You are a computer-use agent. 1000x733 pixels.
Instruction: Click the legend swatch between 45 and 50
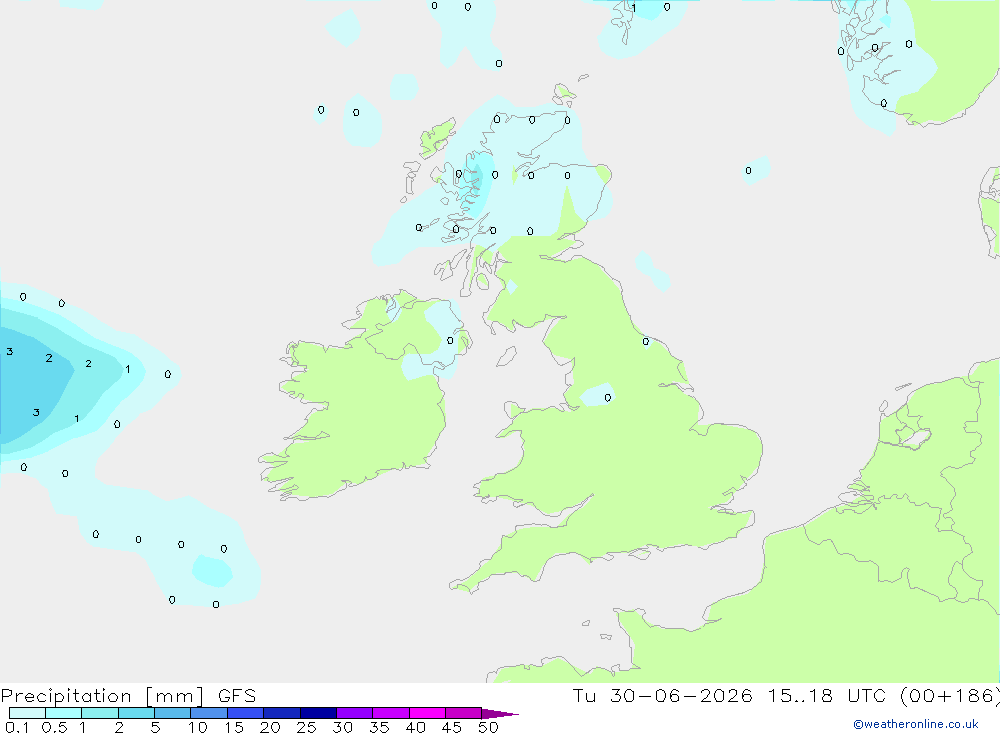[464, 713]
